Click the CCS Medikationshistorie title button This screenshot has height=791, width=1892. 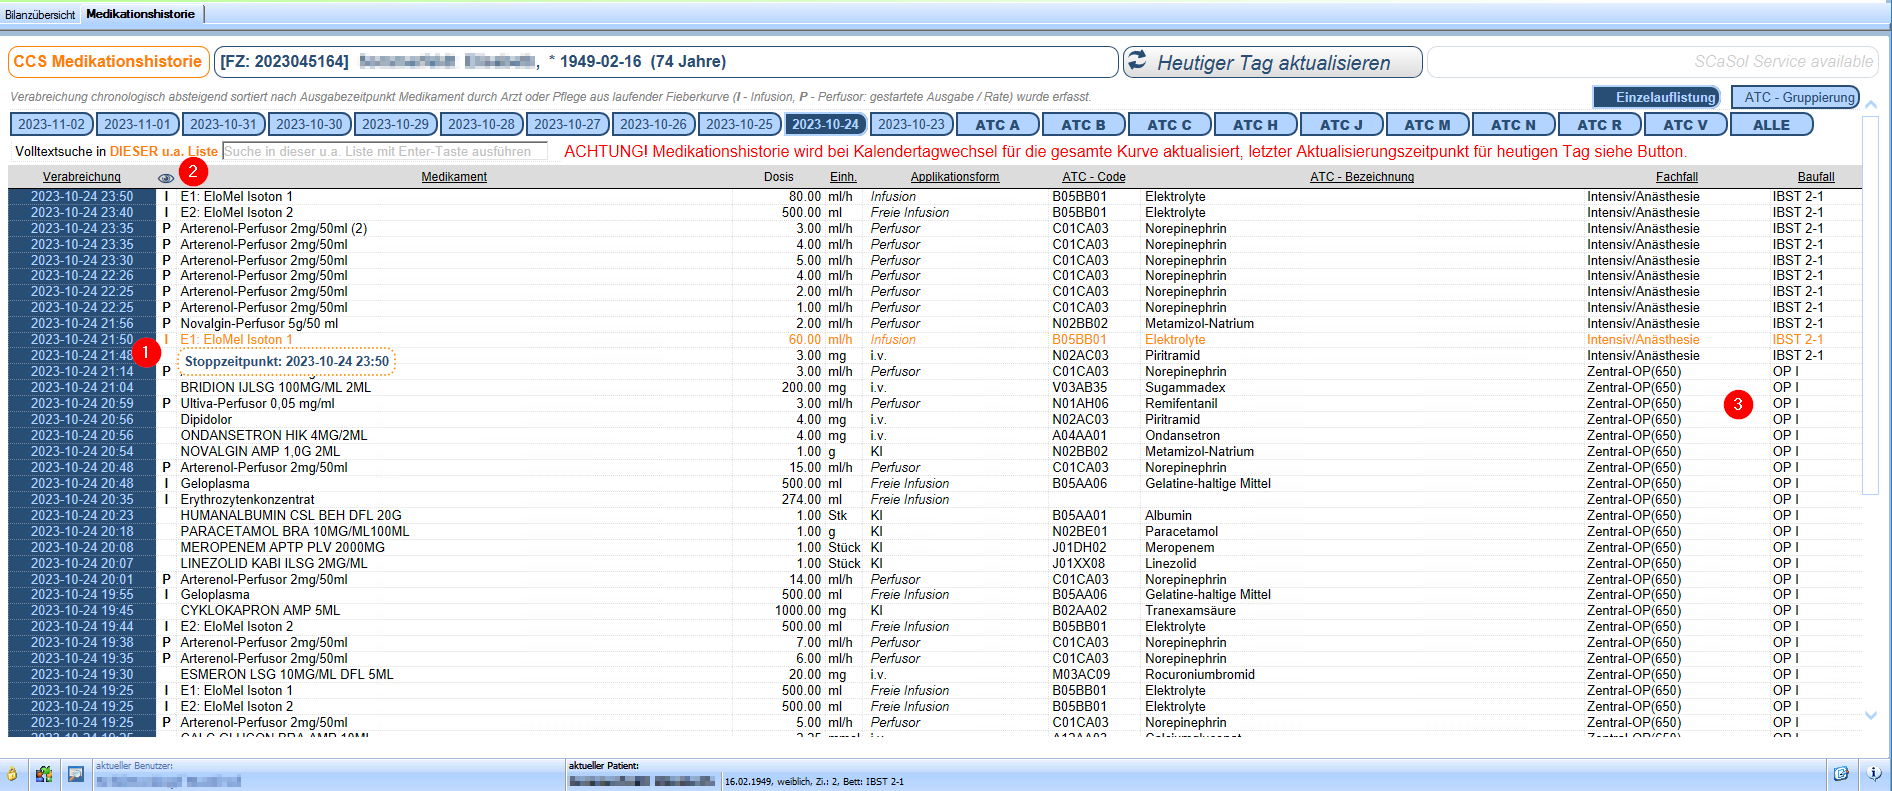[108, 62]
